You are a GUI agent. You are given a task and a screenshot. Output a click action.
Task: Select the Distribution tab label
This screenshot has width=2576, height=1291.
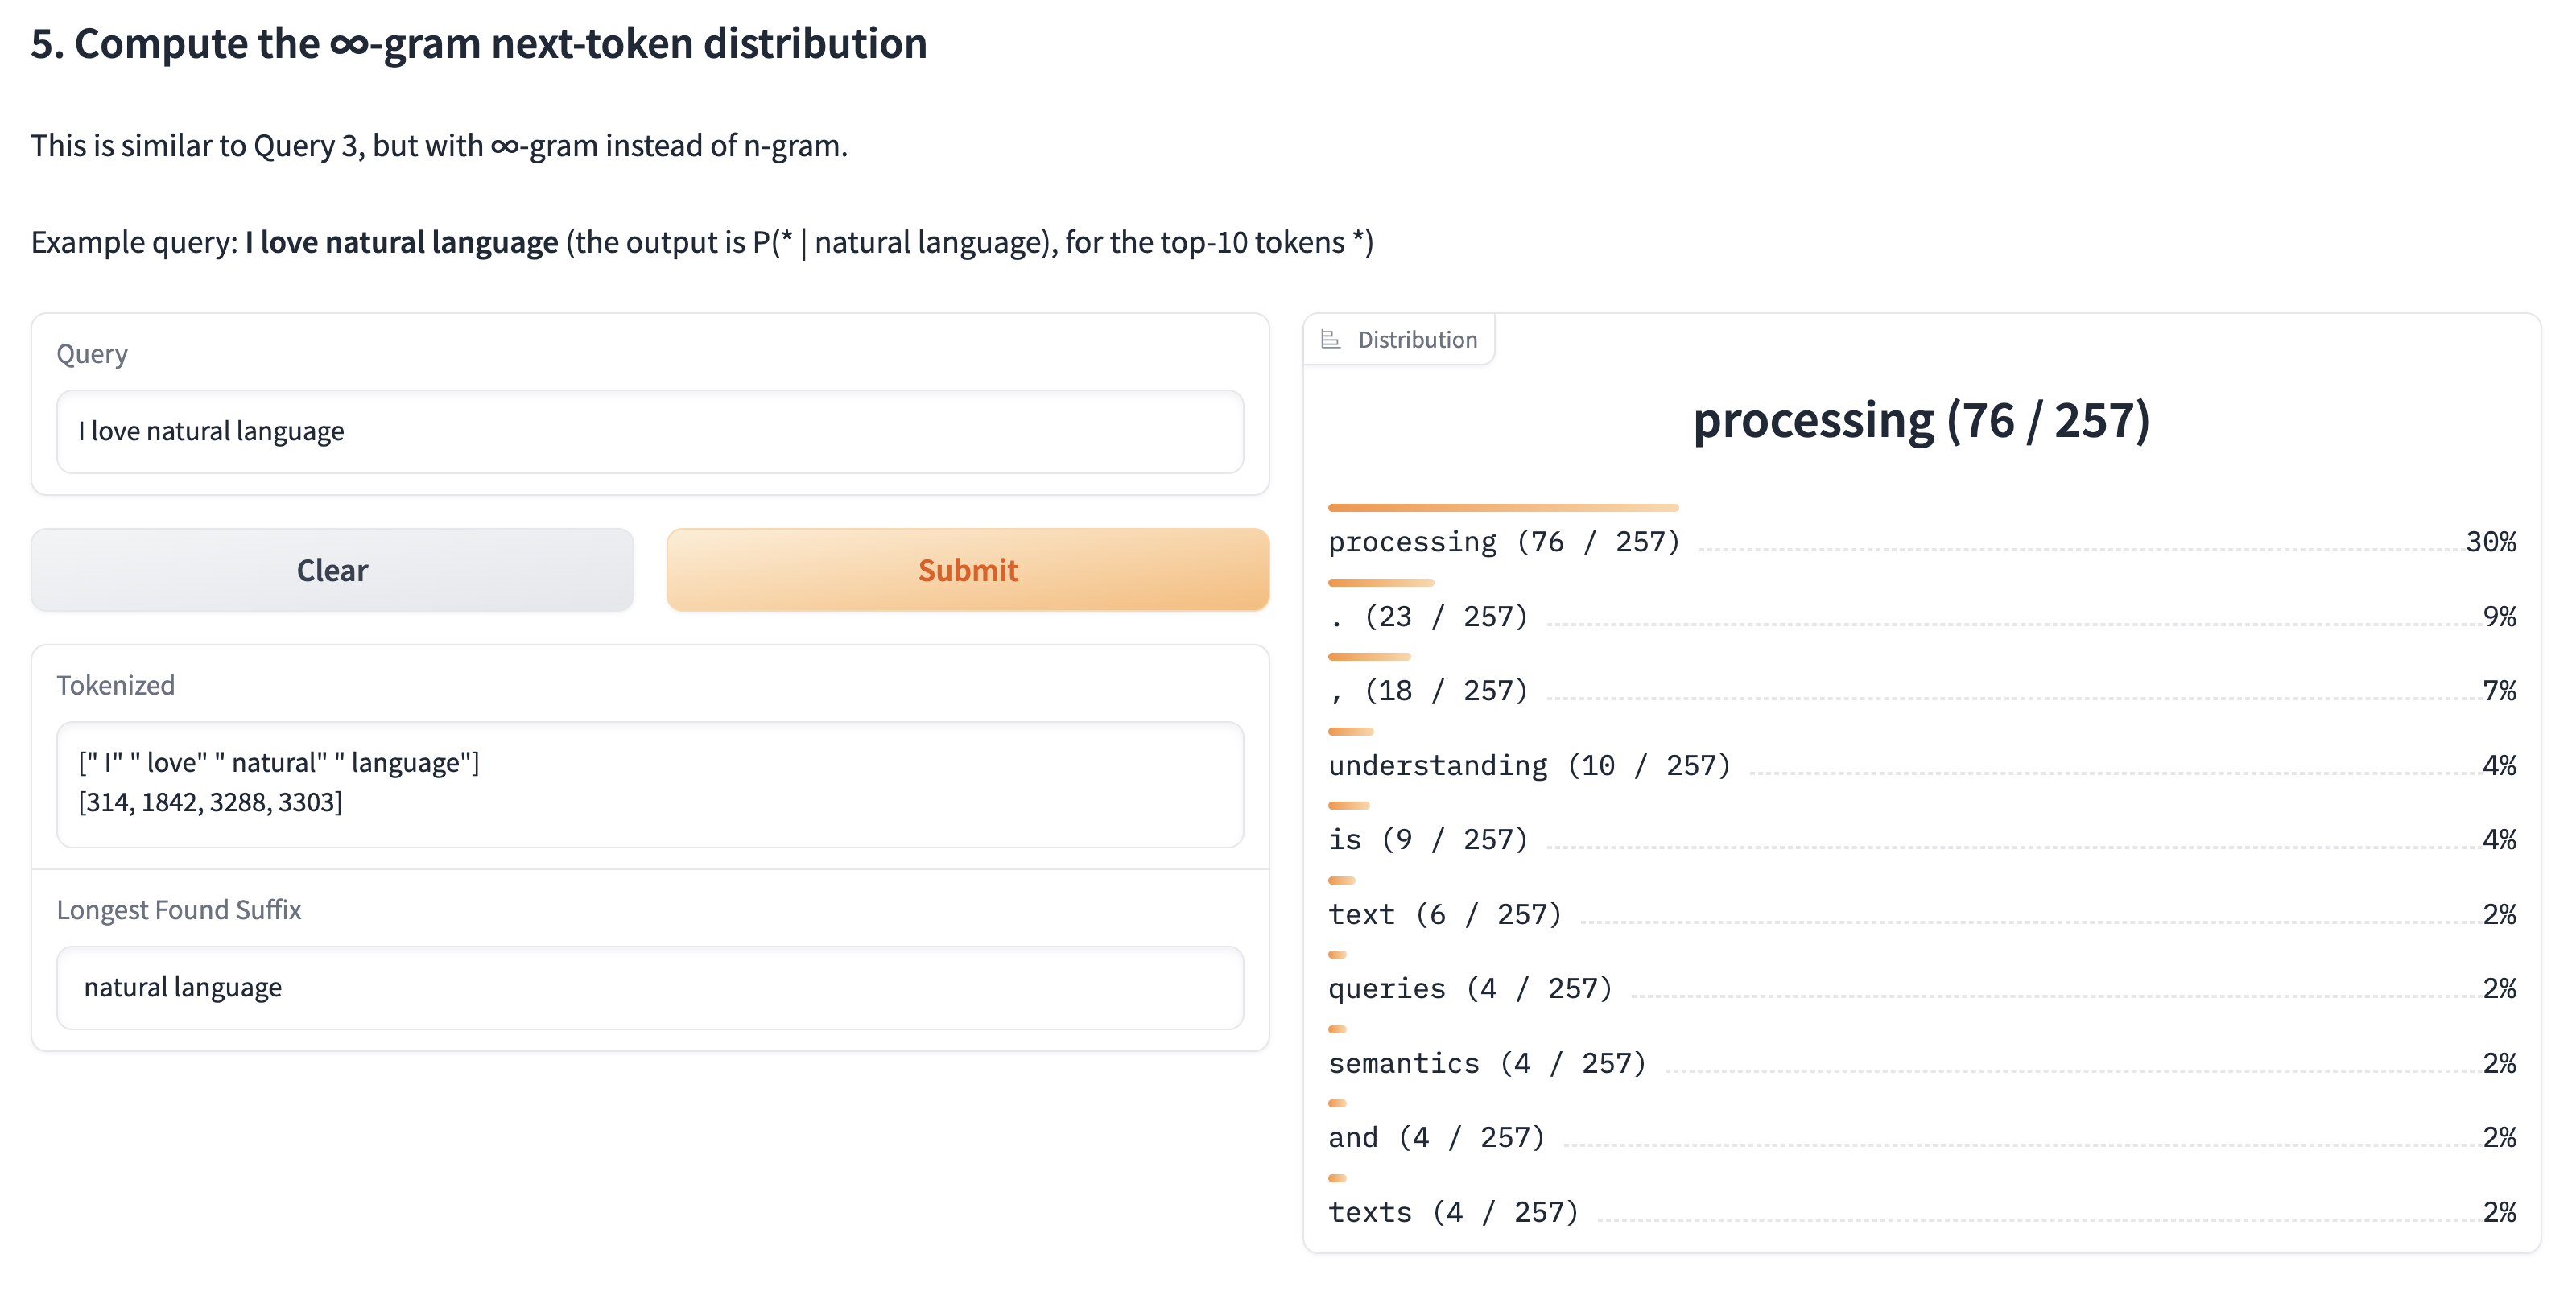(1416, 340)
